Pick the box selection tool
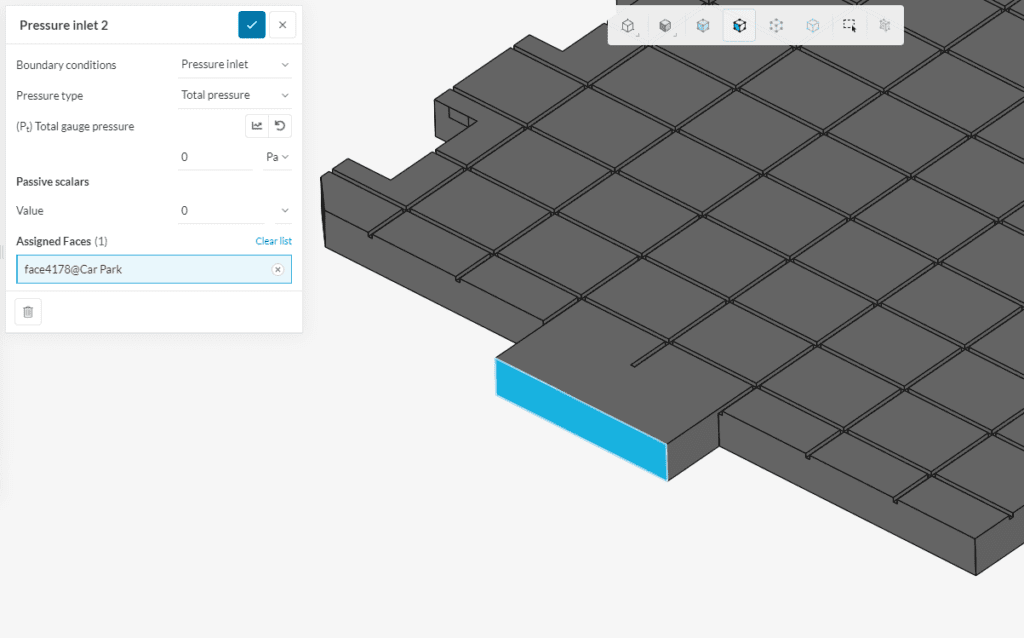The height and width of the screenshot is (638, 1024). coord(849,25)
